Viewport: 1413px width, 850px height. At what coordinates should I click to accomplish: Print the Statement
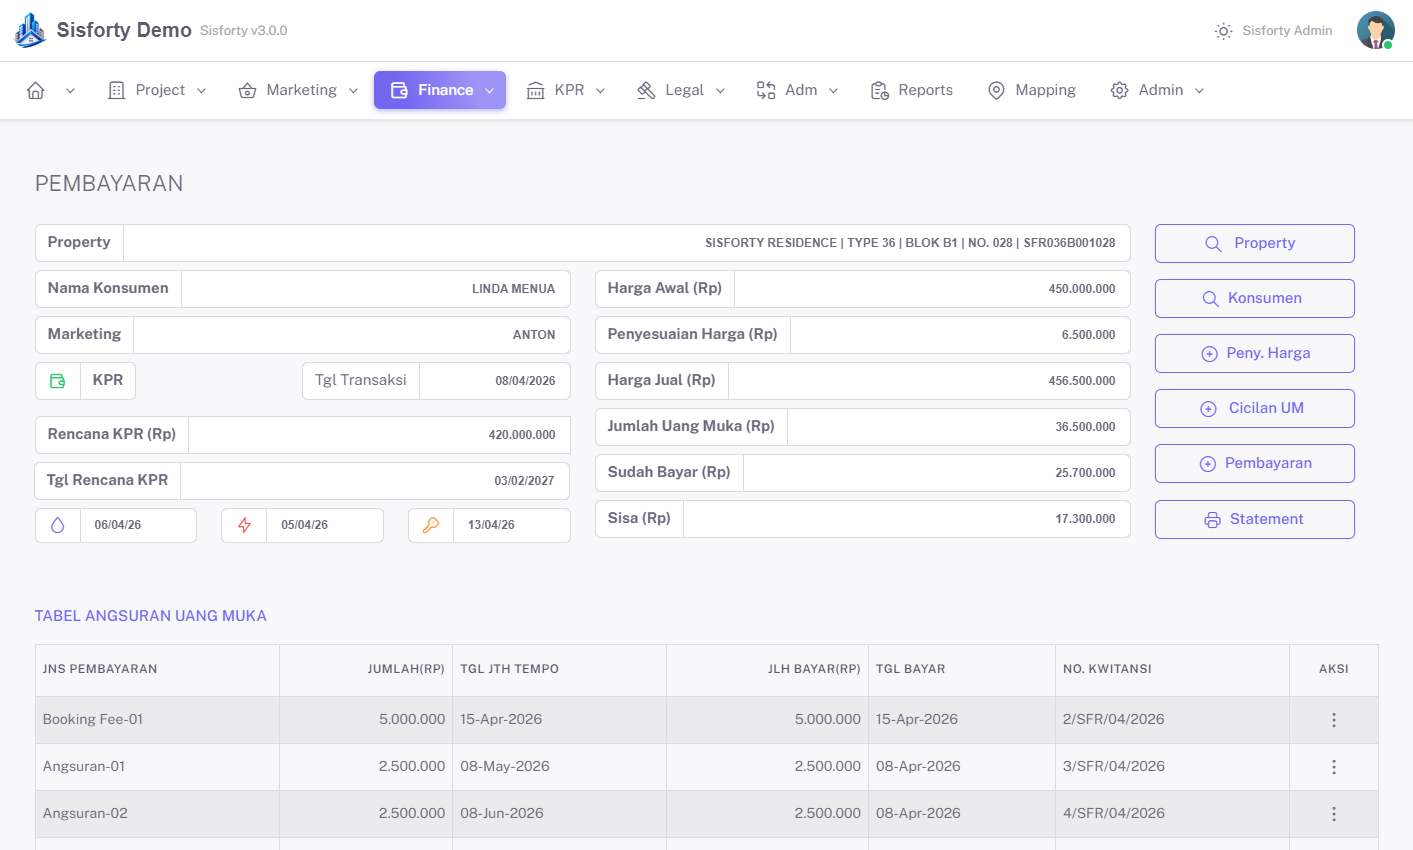1255,519
